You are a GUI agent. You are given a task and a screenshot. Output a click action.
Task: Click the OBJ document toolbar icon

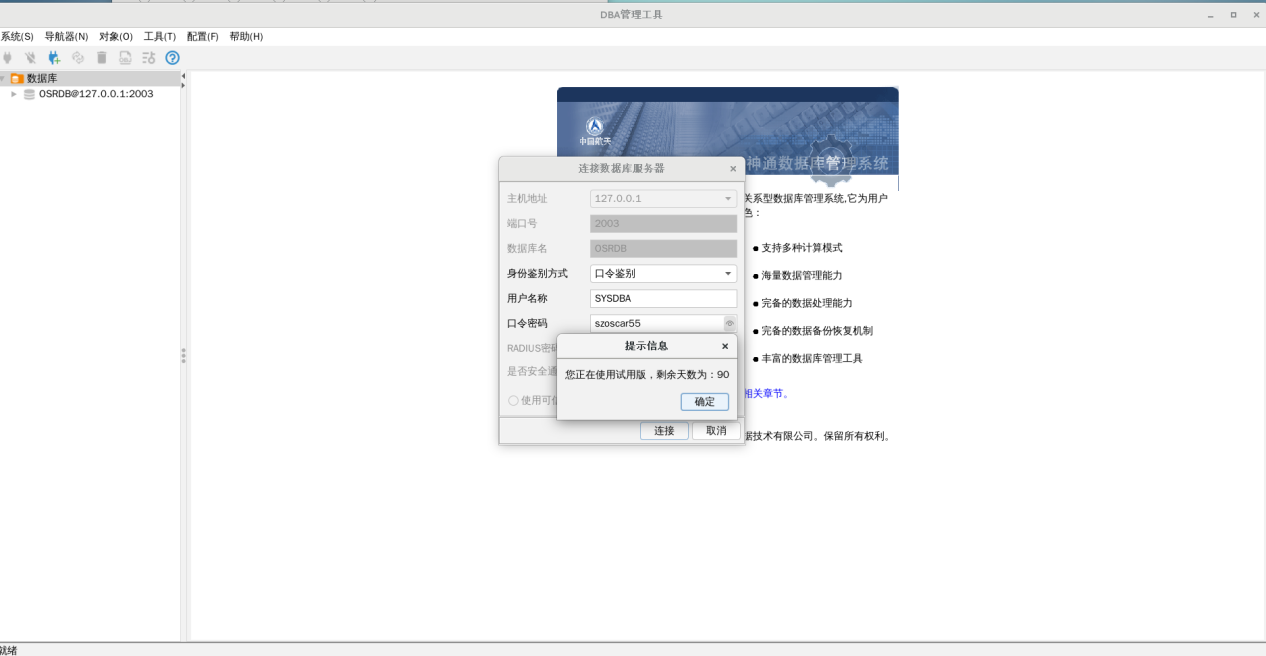click(125, 58)
